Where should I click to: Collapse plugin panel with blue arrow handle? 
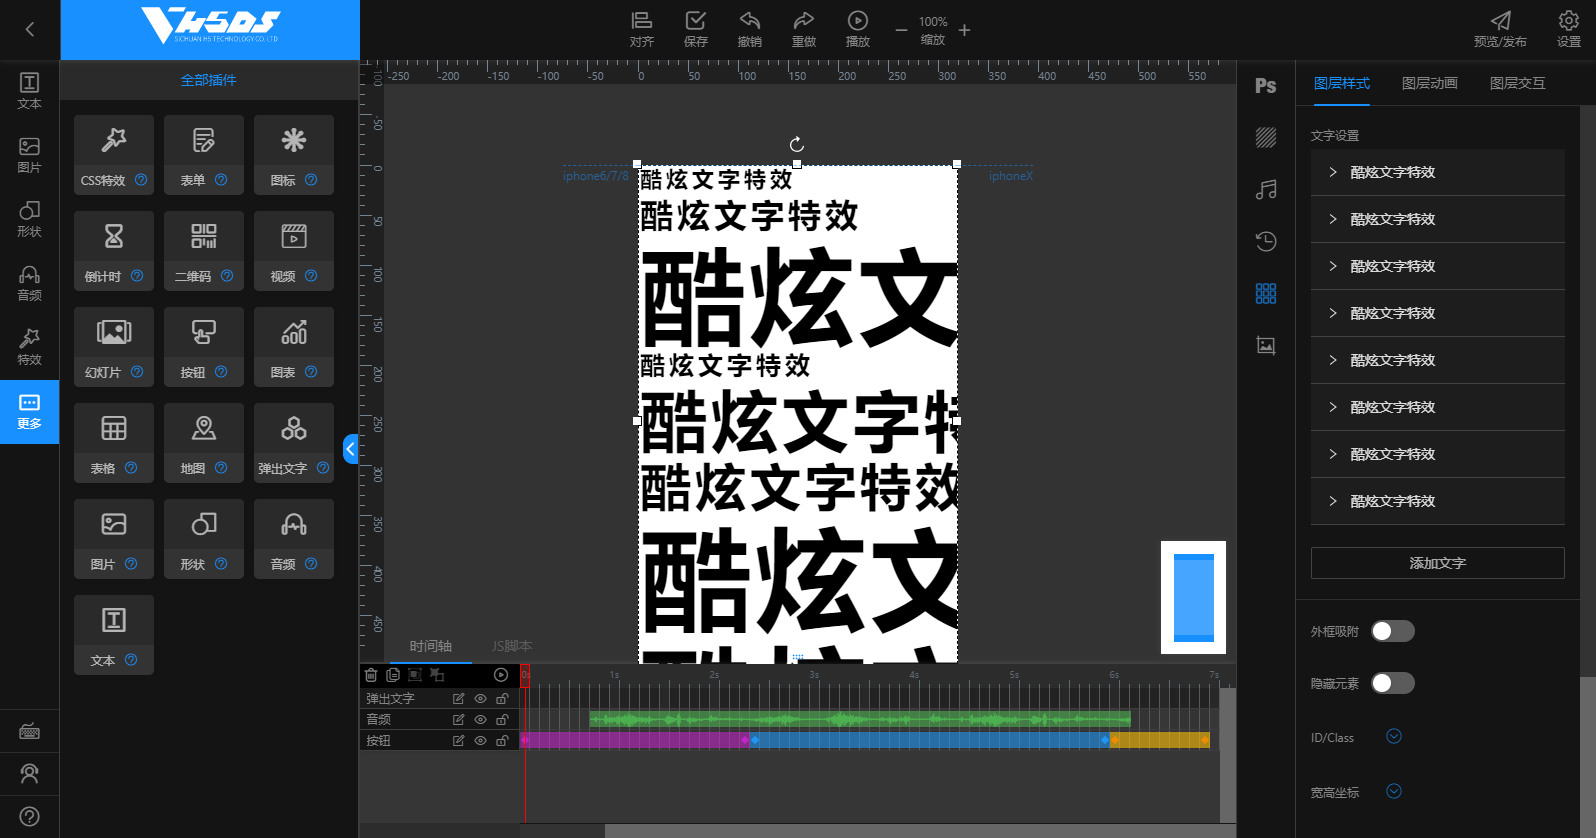click(x=350, y=449)
